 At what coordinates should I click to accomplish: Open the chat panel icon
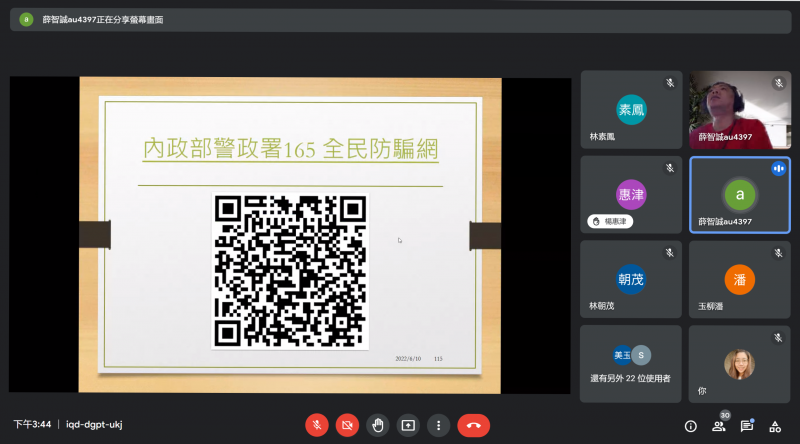747,426
